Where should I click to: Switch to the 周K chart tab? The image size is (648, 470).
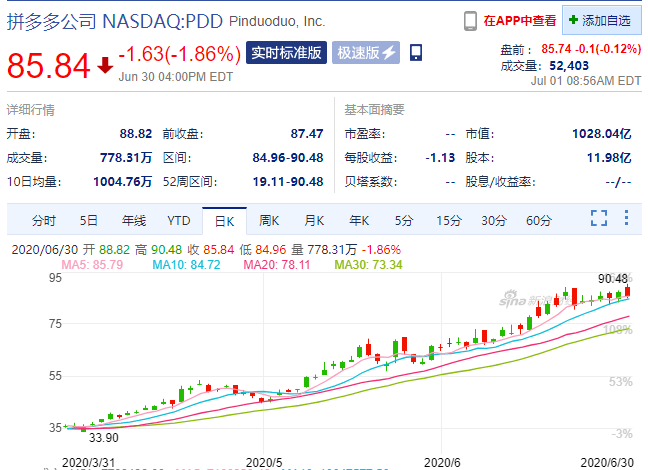click(x=269, y=220)
